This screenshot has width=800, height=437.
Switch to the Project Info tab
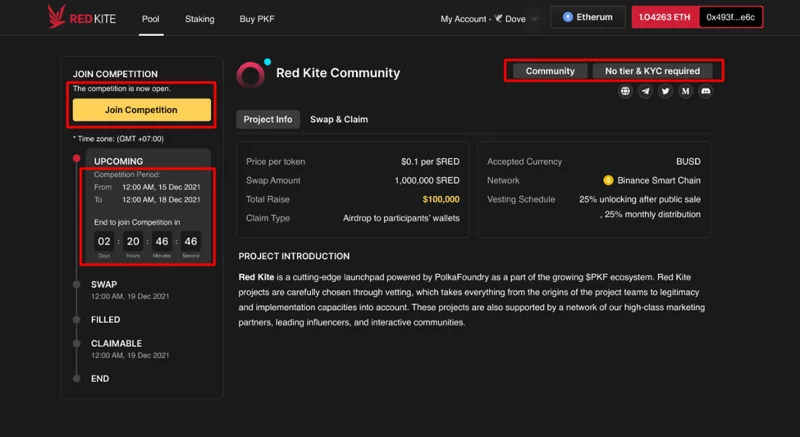click(x=268, y=119)
